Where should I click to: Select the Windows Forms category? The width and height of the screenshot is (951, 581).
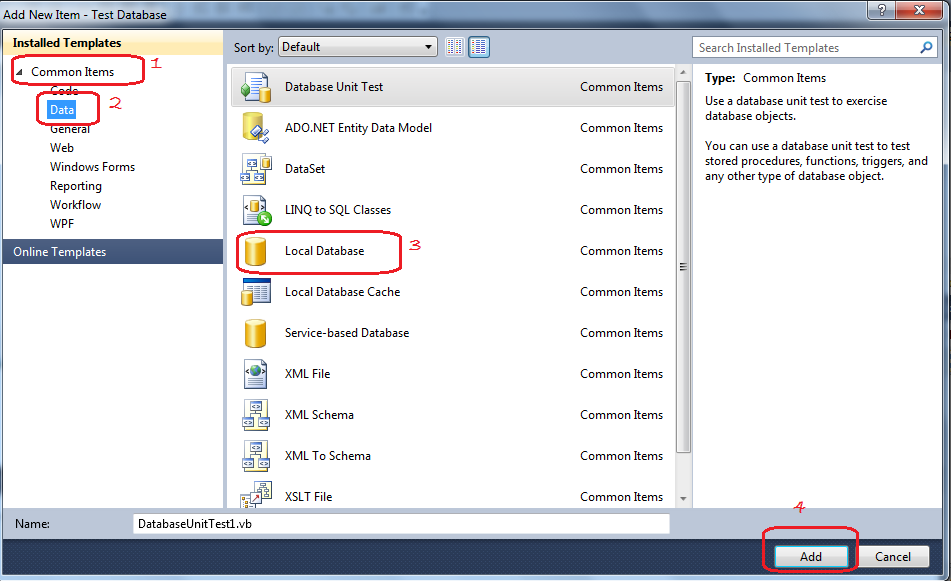click(92, 167)
